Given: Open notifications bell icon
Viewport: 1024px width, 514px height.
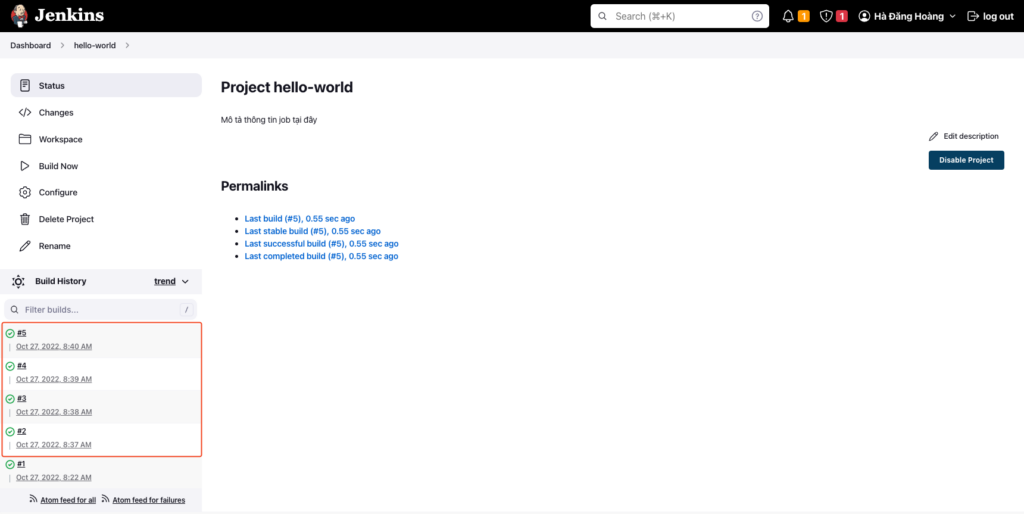Looking at the screenshot, I should [x=788, y=16].
